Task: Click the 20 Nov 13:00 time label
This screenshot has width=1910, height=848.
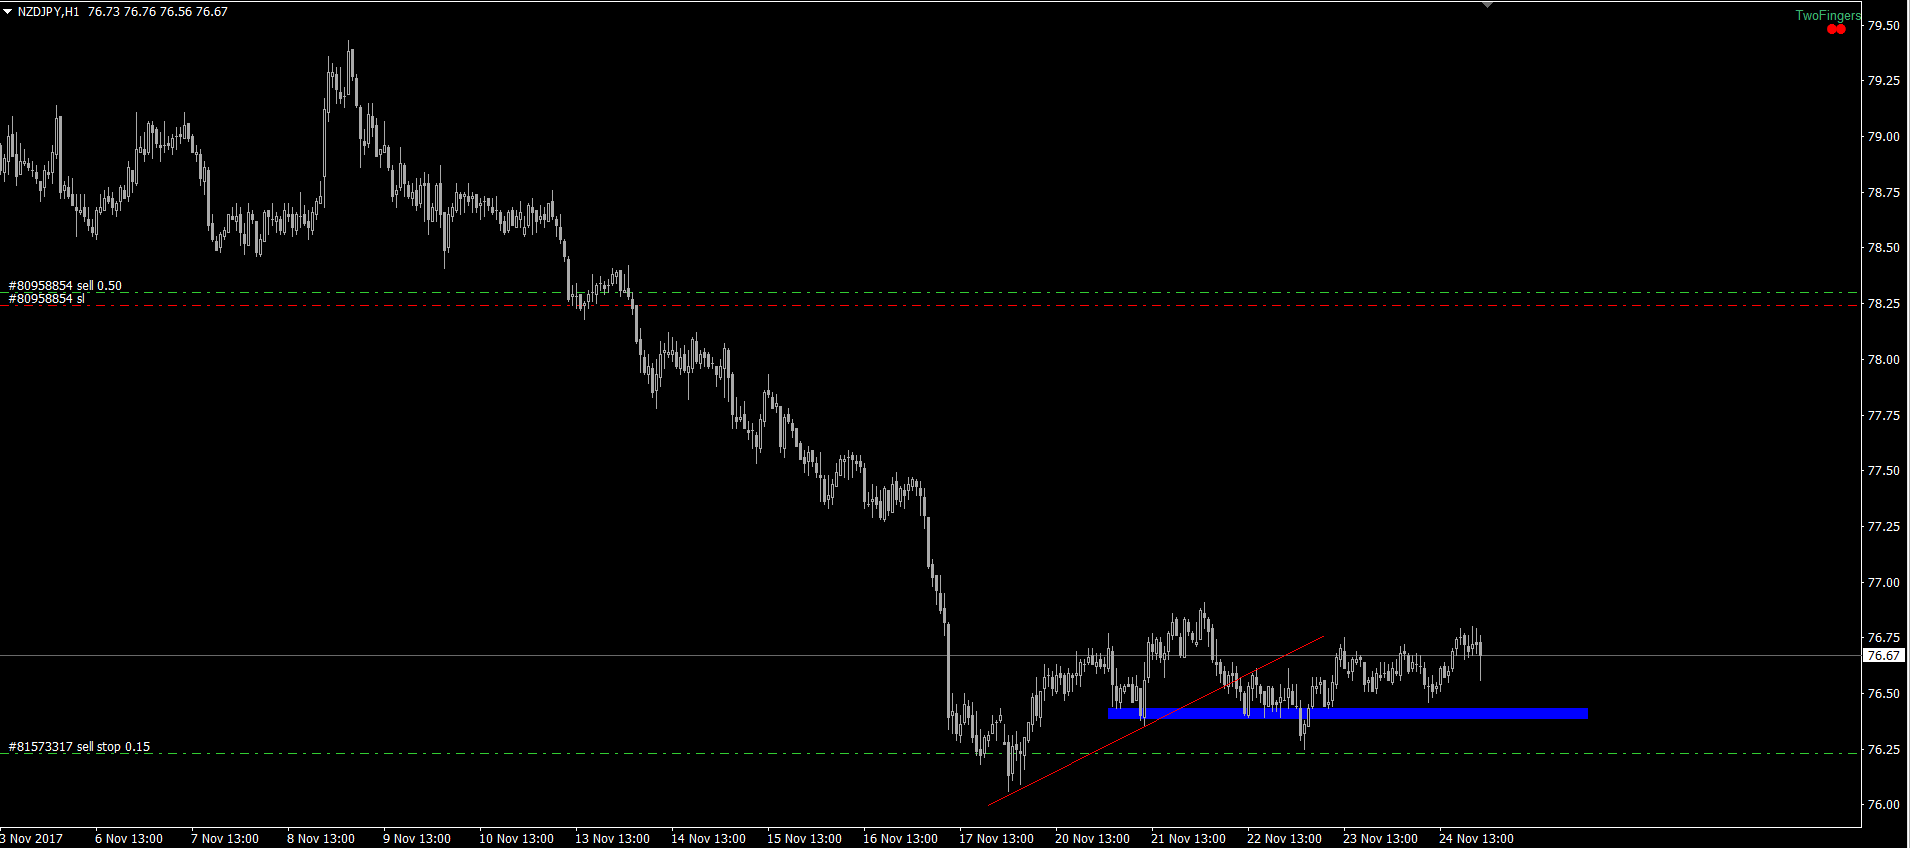Action: 1092,839
